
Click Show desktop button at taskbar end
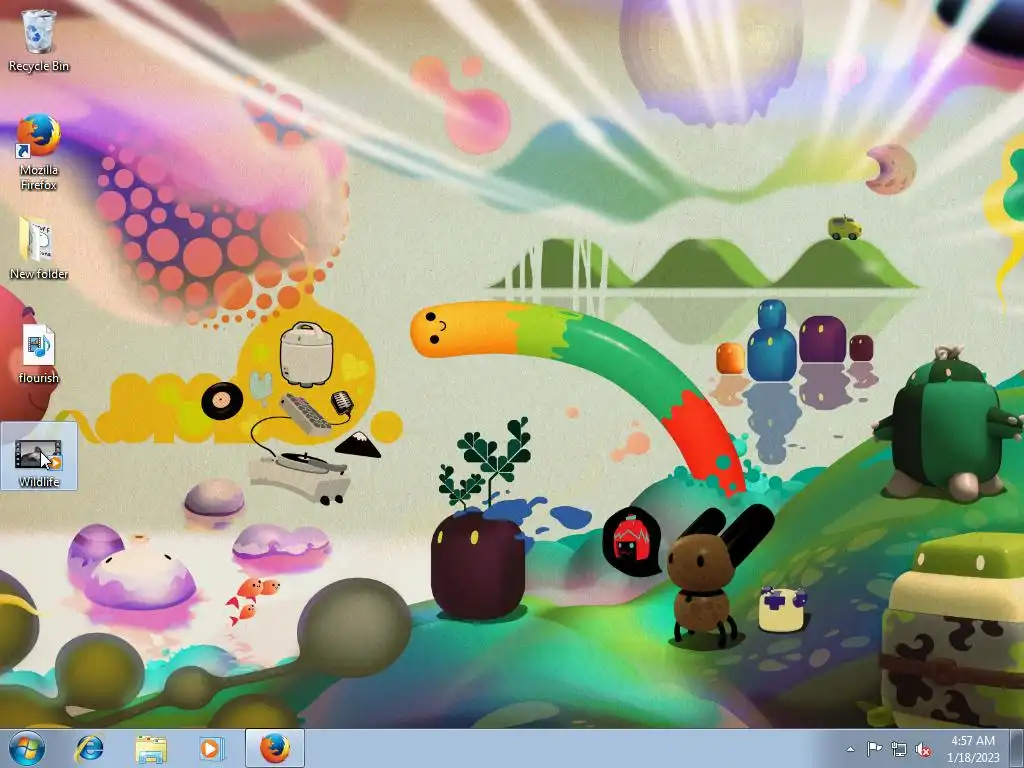[1017, 749]
